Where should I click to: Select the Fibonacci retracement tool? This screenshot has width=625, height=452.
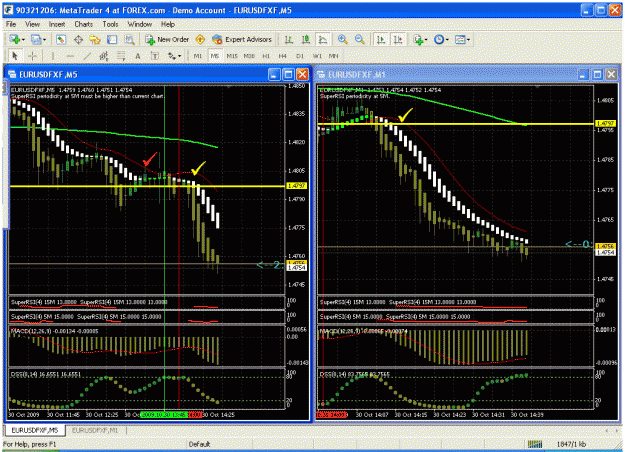[x=121, y=56]
